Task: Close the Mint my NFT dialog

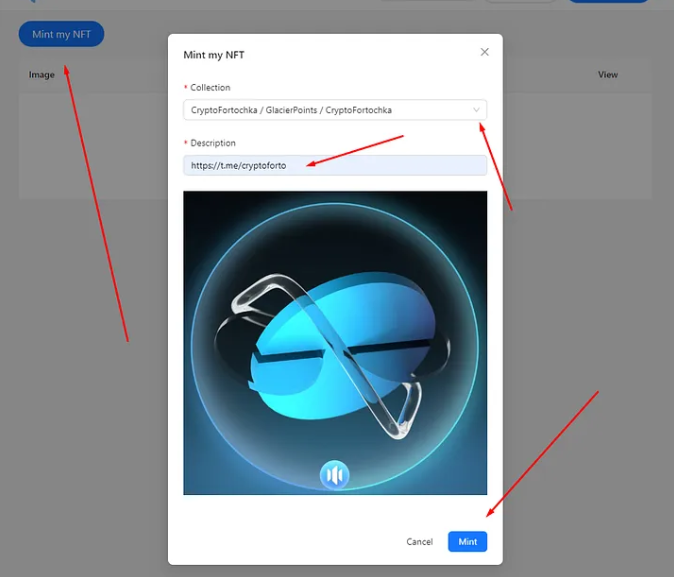Action: (x=485, y=52)
